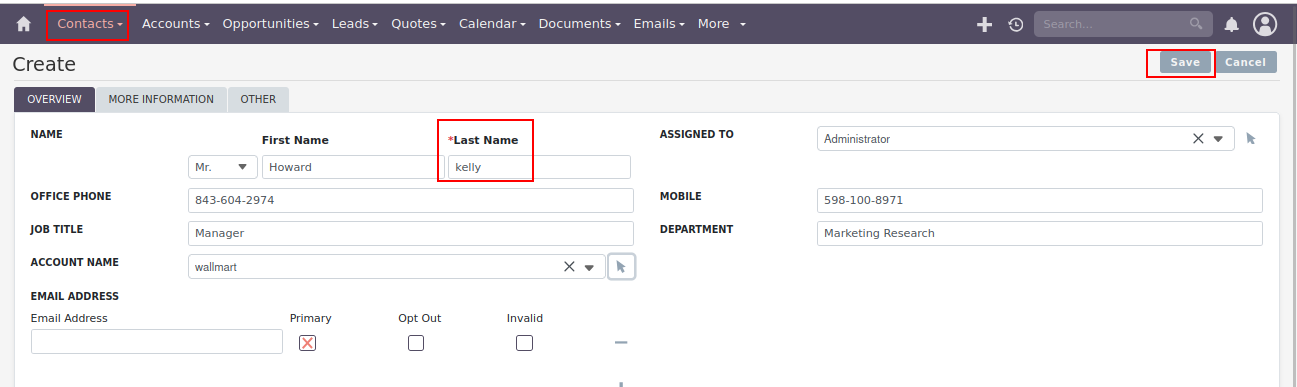The width and height of the screenshot is (1297, 387).
Task: Click the empty Email Address input
Action: click(157, 342)
